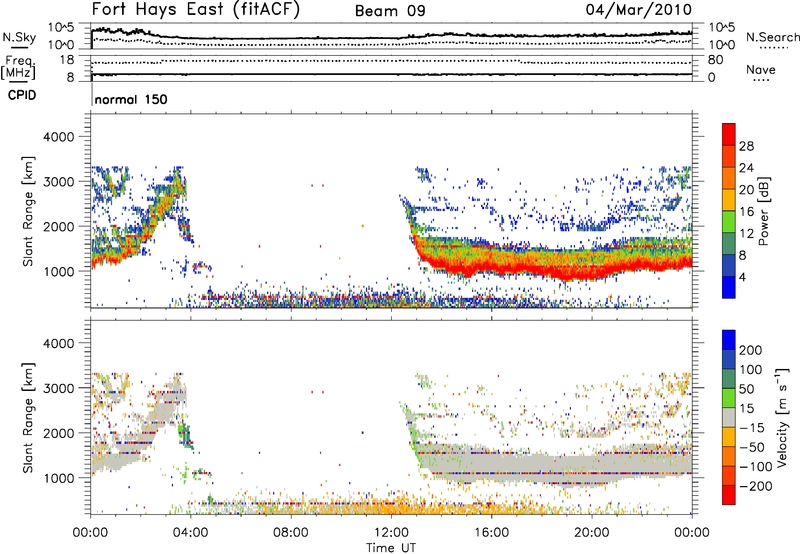
Task: Select the Freq. [MHz] axis label
Action: click(x=20, y=68)
